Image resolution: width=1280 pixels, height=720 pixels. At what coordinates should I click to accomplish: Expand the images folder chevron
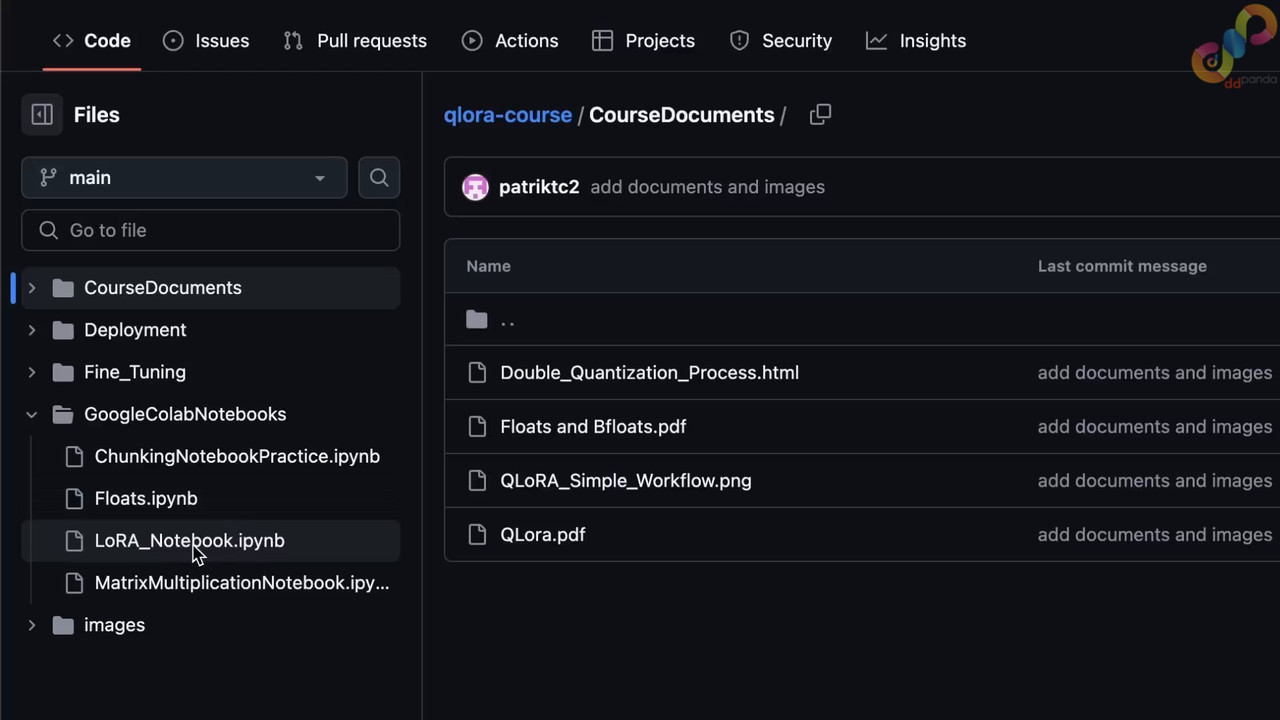31,625
